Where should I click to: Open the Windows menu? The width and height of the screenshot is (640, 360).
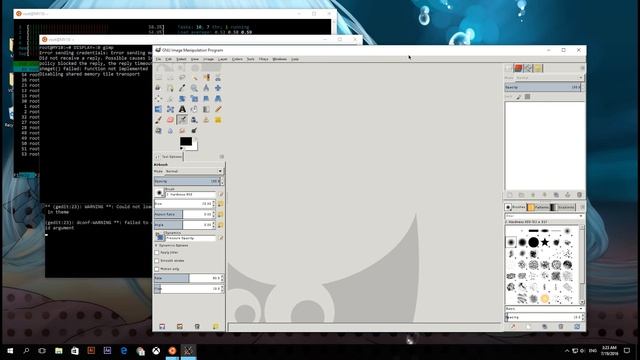click(280, 59)
